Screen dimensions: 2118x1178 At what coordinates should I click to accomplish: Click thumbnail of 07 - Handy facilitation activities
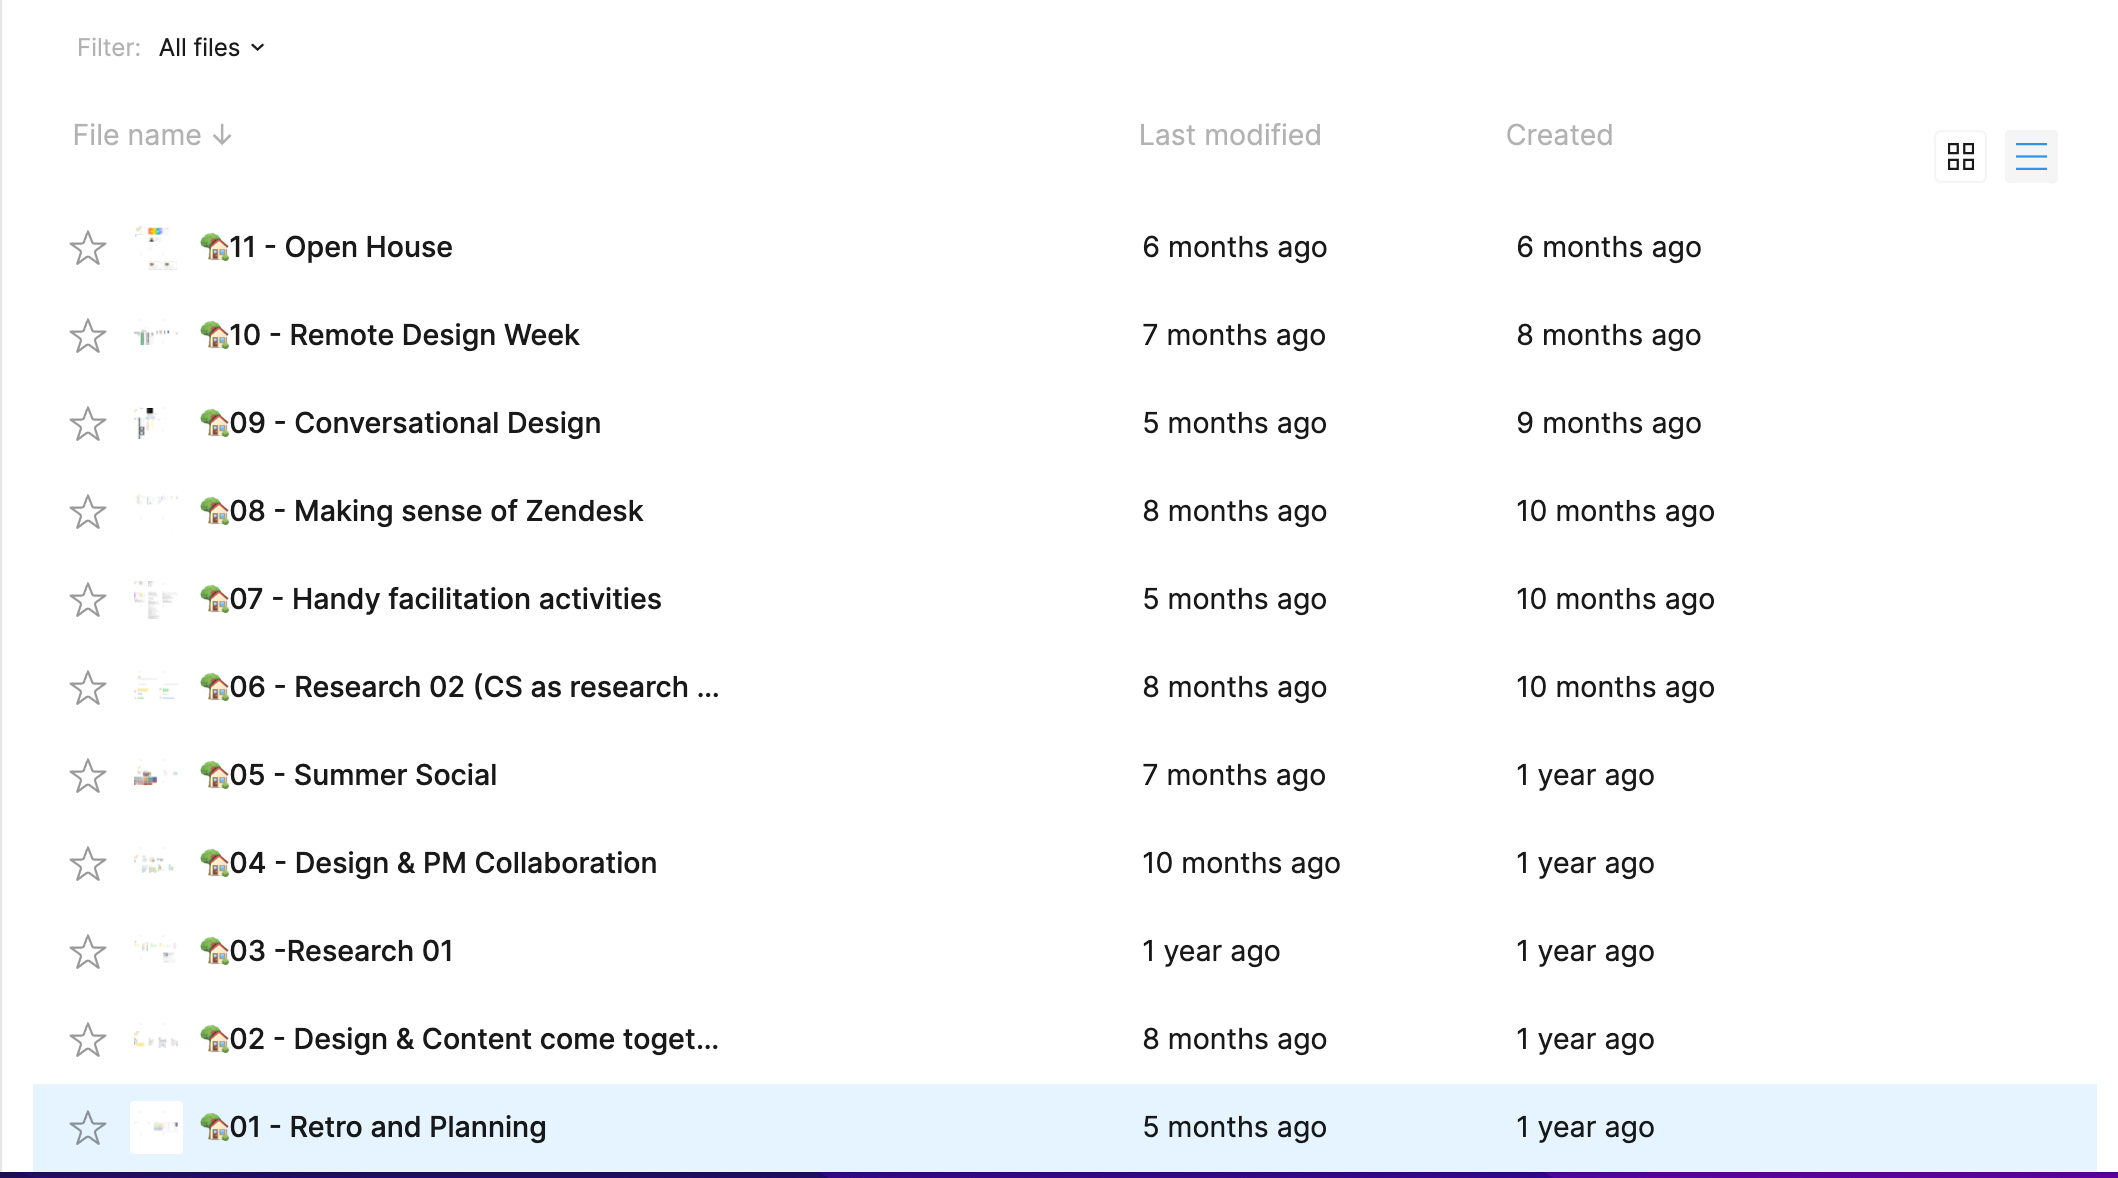156,600
